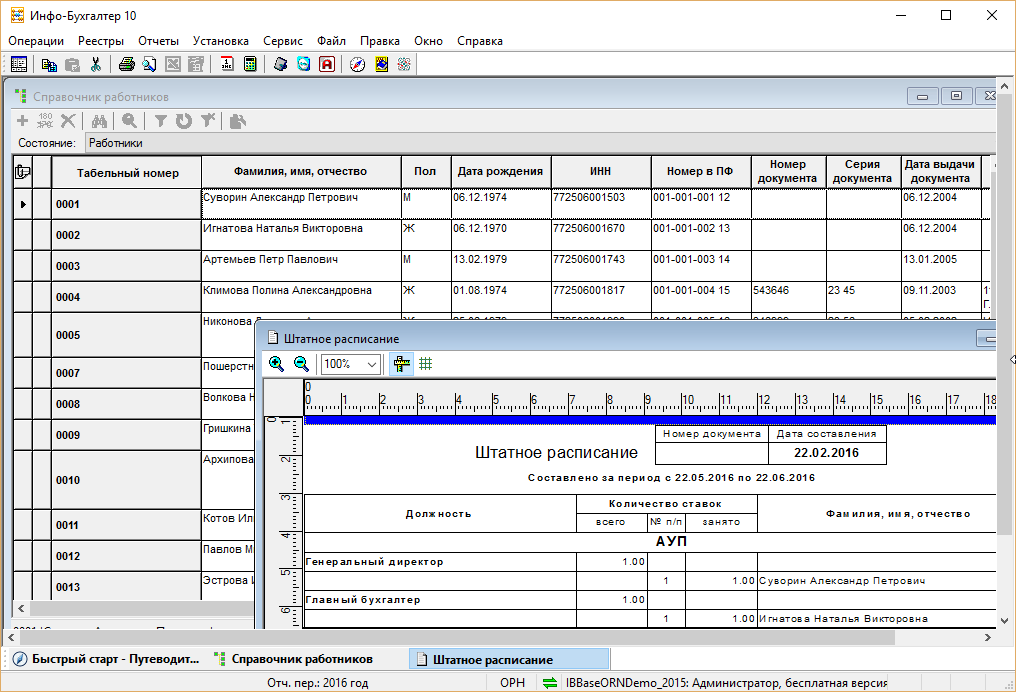Switch to Быстрый старт - Путеводитель tab

106,659
